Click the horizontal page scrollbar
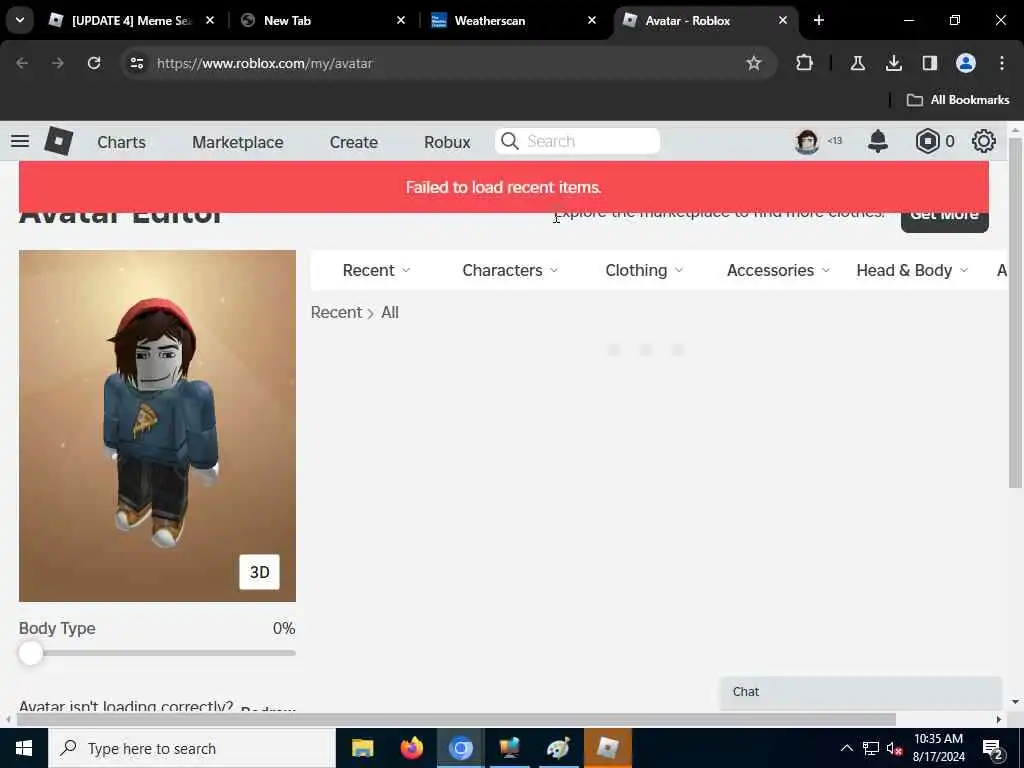1024x768 pixels. 456,719
